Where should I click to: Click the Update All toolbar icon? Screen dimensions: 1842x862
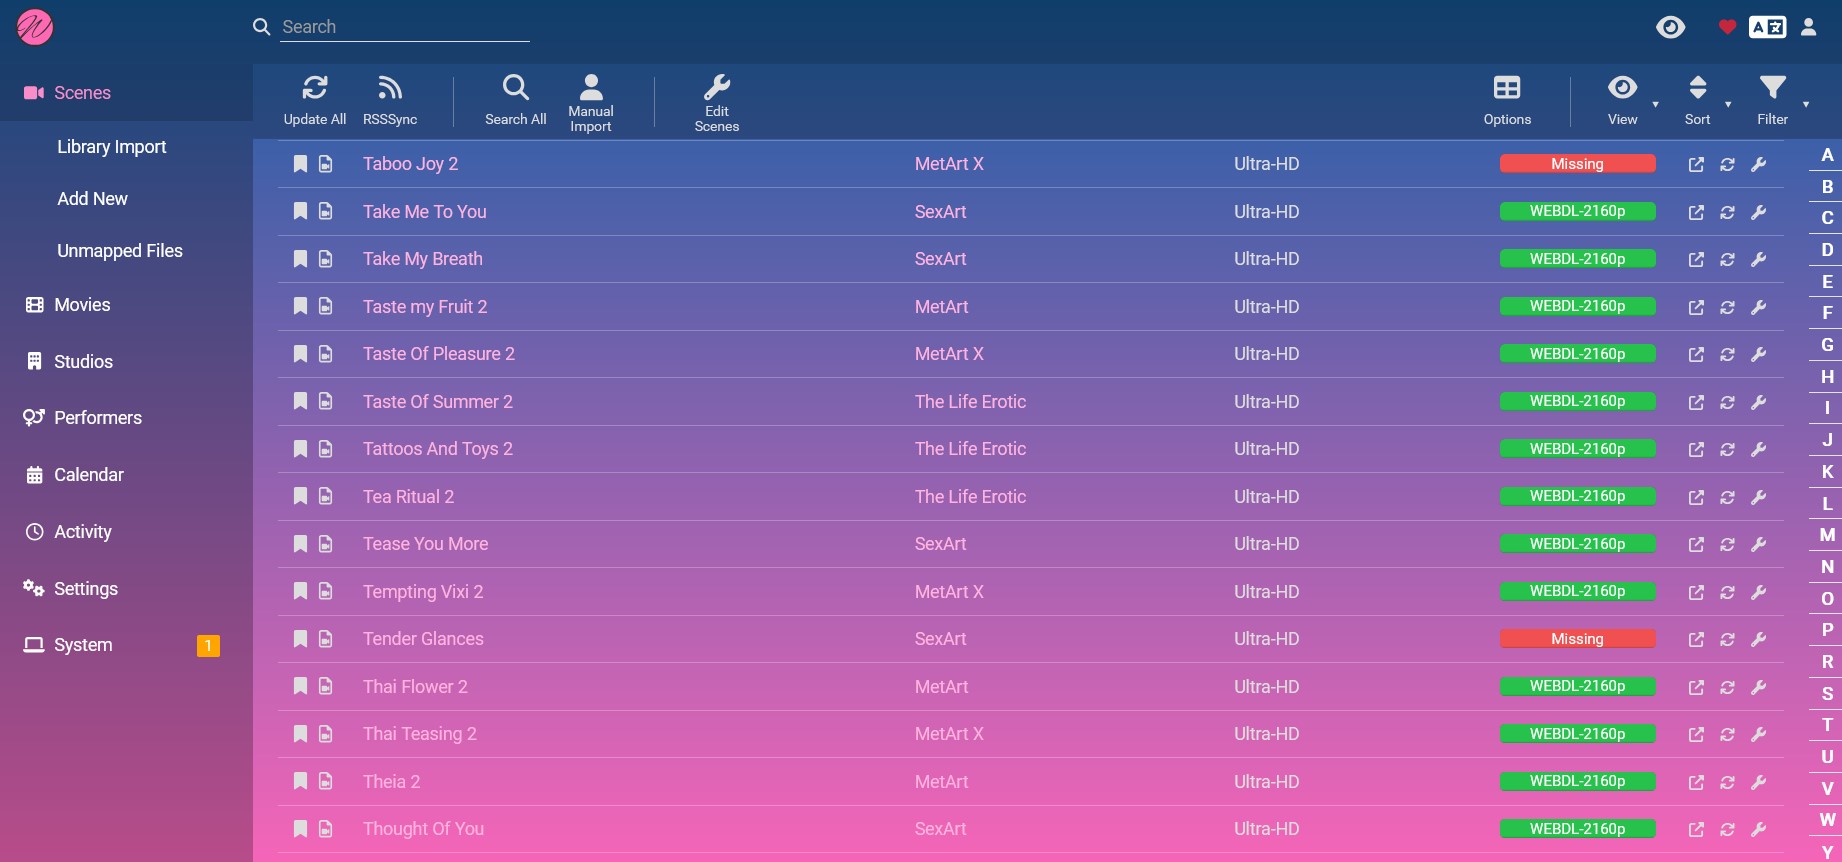315,101
